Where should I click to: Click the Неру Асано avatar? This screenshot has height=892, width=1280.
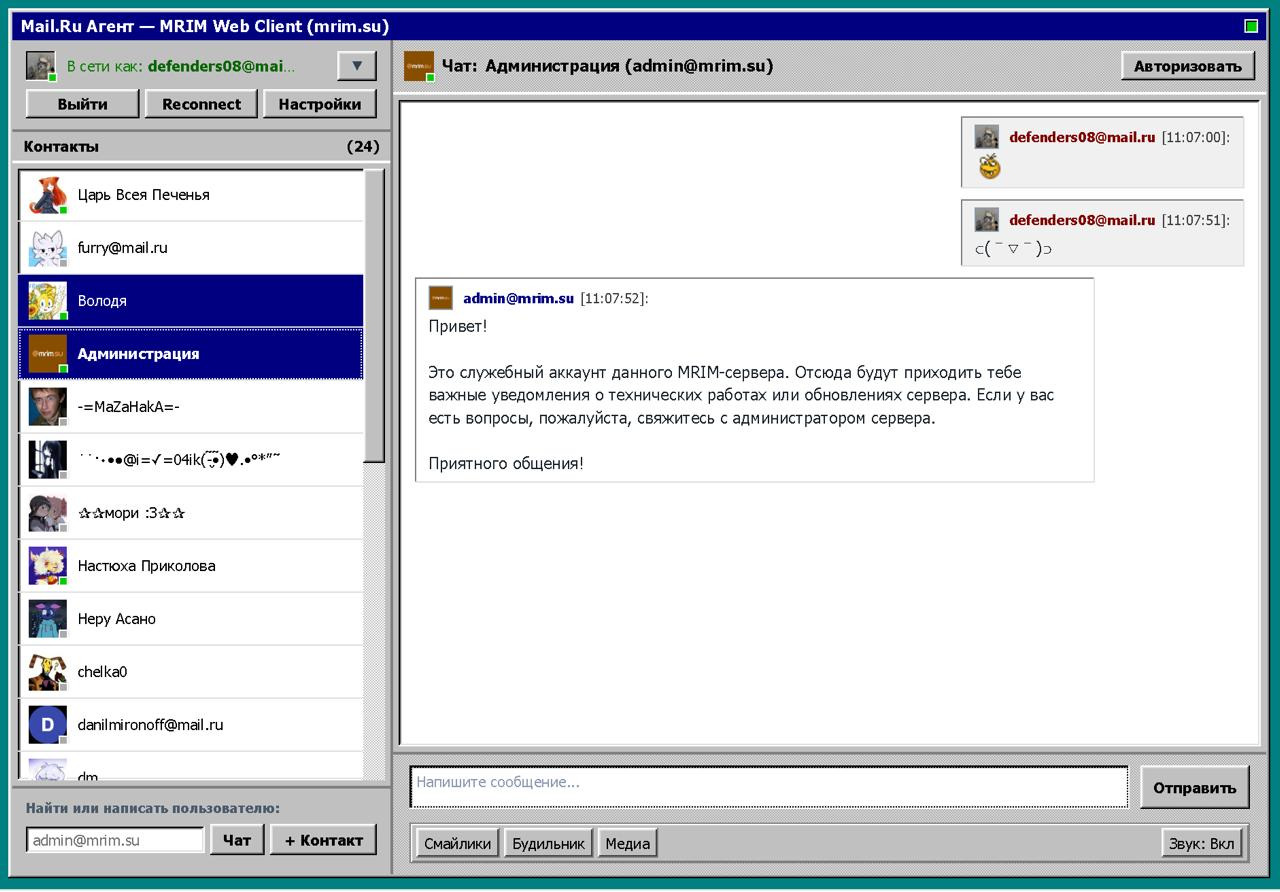47,619
